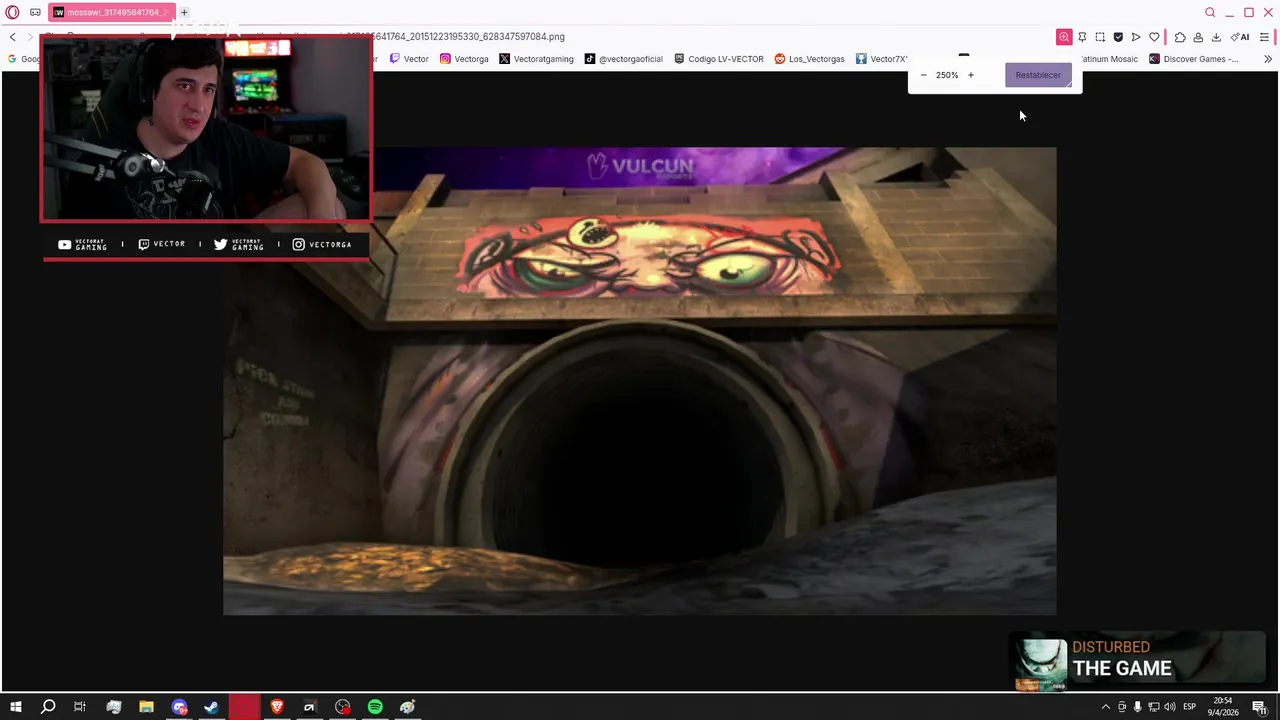1280x720 pixels.
Task: Open the Aria AI assistant icon
Action: click(1240, 37)
